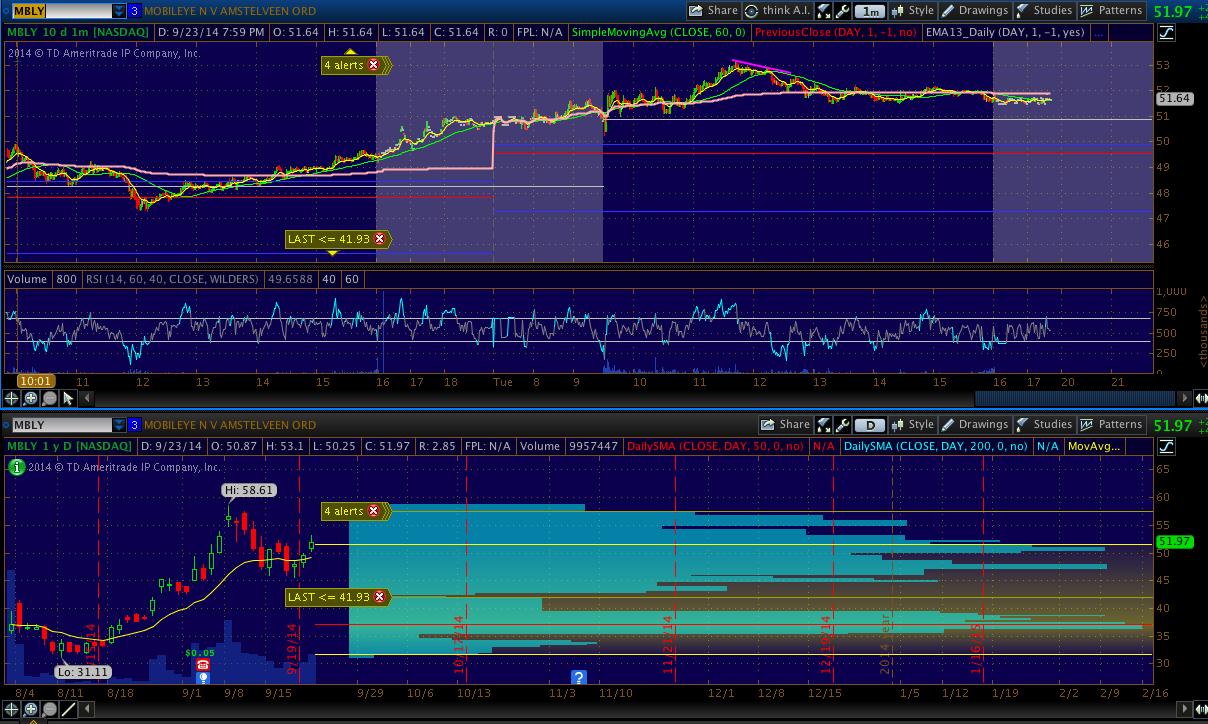Click the red telephone earnings call icon

click(203, 664)
